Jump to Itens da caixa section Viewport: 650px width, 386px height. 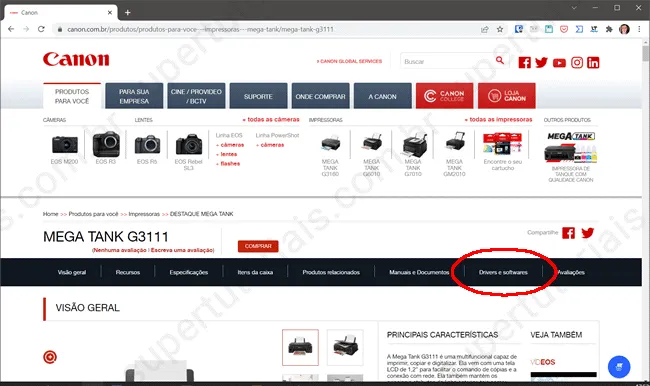tap(255, 272)
